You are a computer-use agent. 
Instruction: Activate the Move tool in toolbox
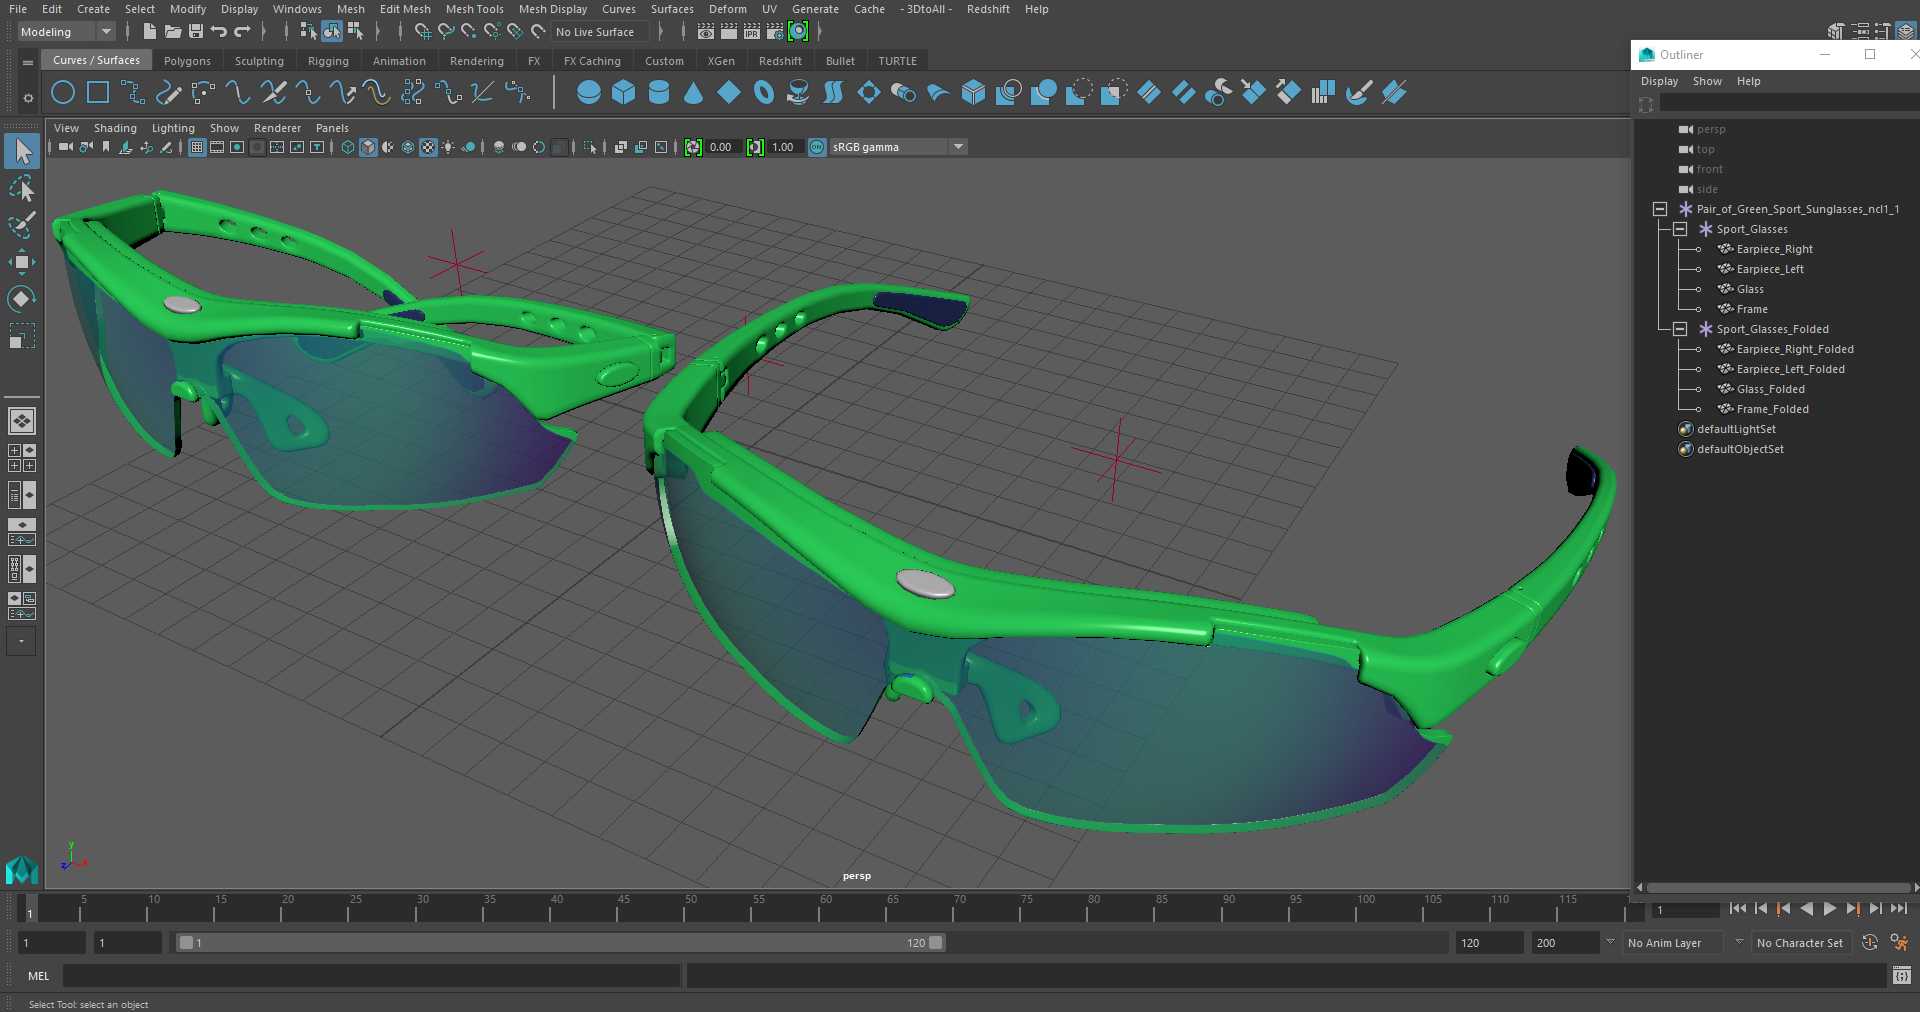tap(22, 262)
